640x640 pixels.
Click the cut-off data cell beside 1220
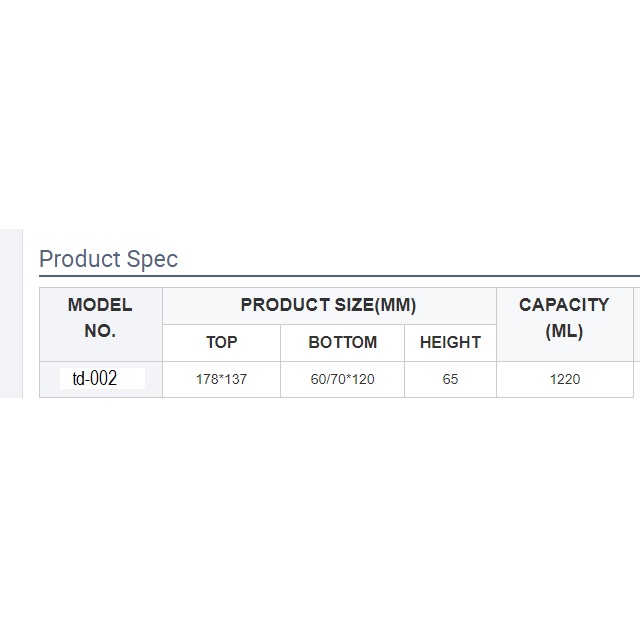click(x=637, y=379)
